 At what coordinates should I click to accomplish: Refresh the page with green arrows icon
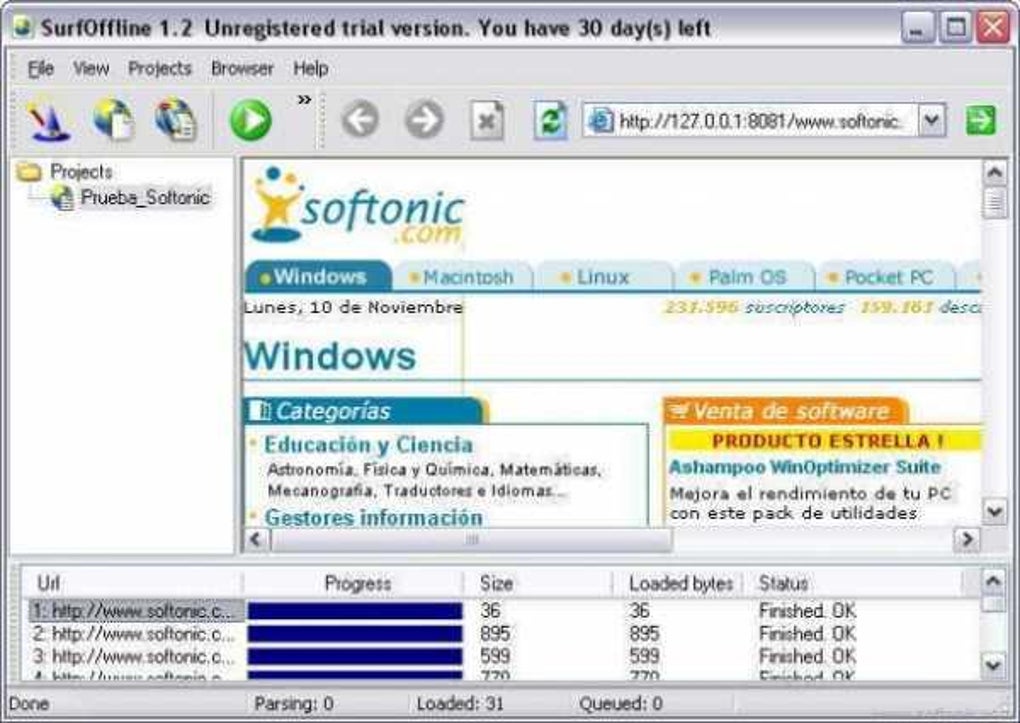[x=550, y=120]
